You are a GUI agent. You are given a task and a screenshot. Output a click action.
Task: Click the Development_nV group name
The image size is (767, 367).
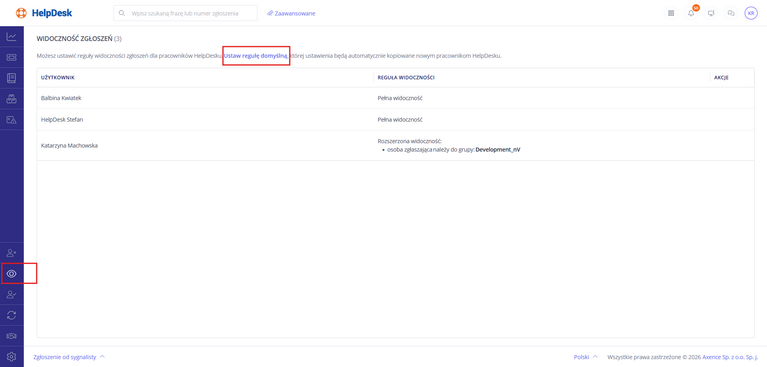tap(498, 150)
